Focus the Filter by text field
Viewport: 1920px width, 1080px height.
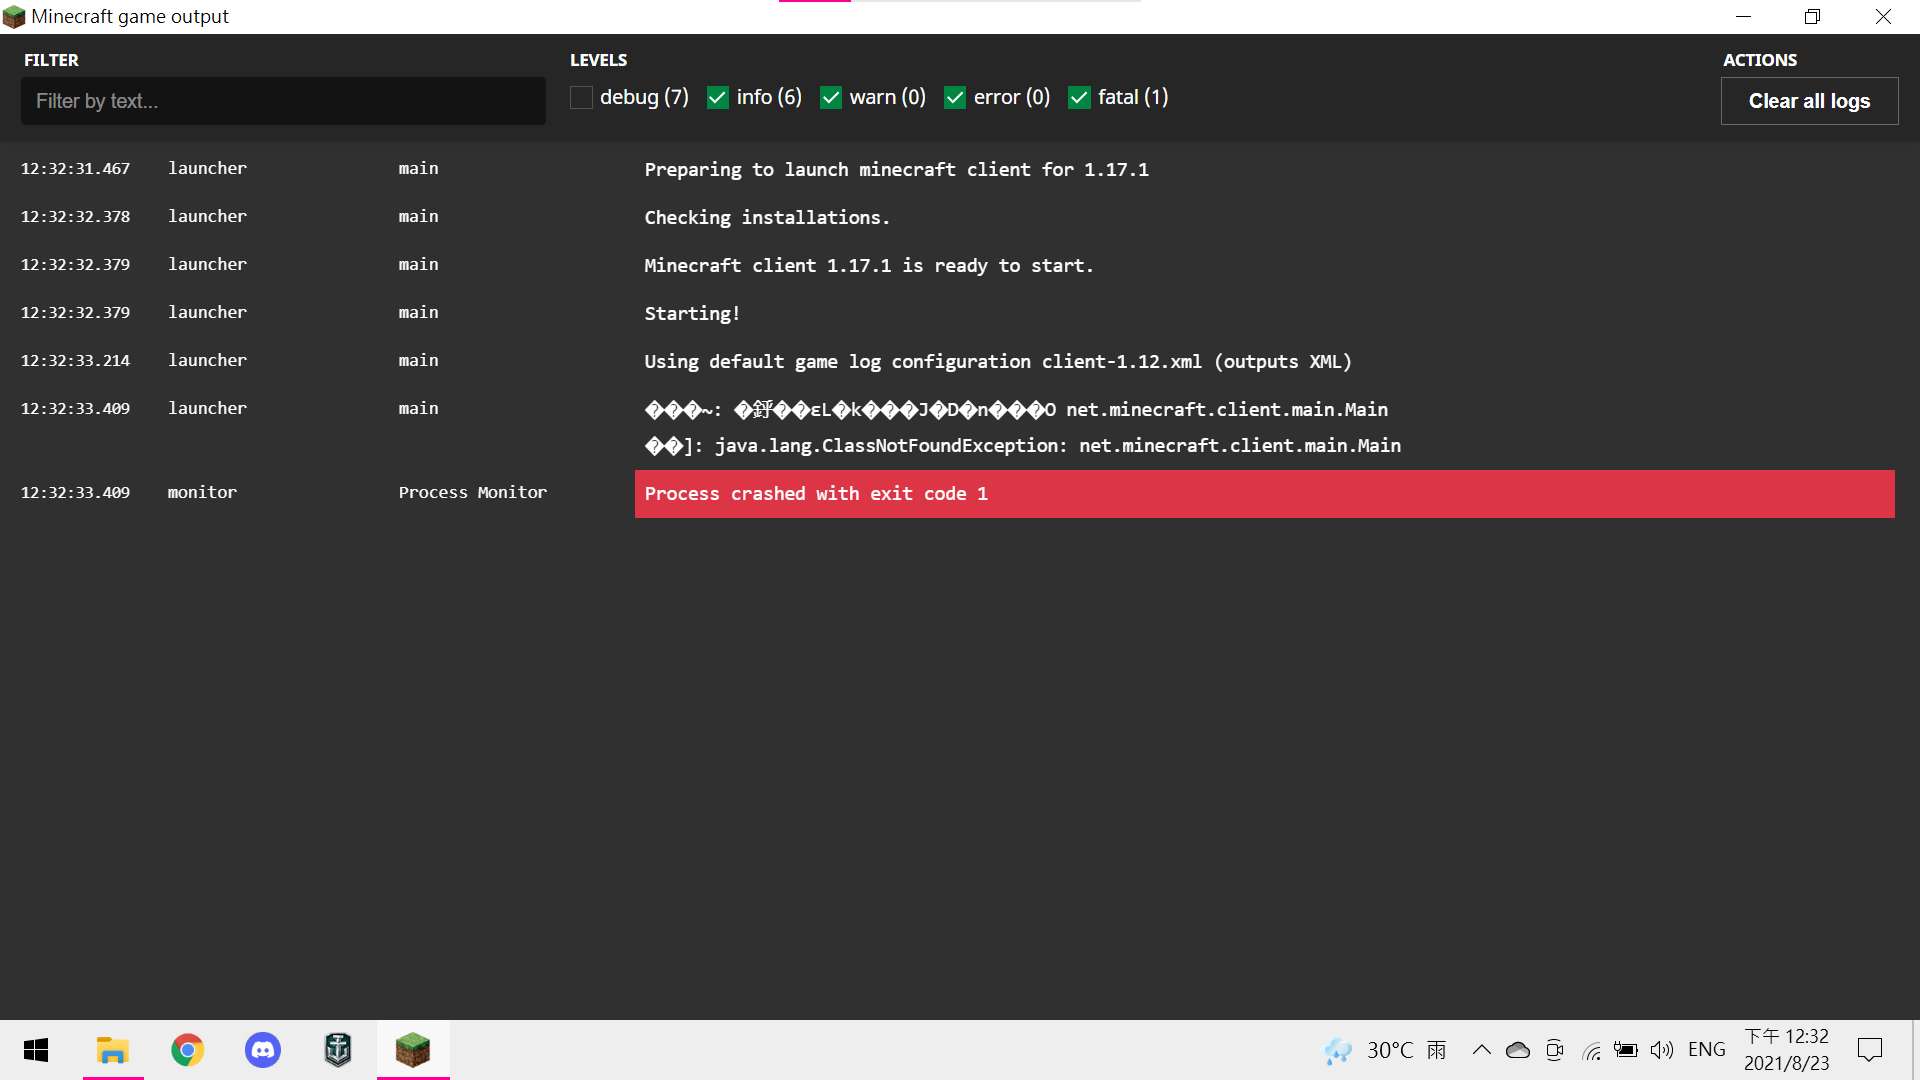(283, 101)
